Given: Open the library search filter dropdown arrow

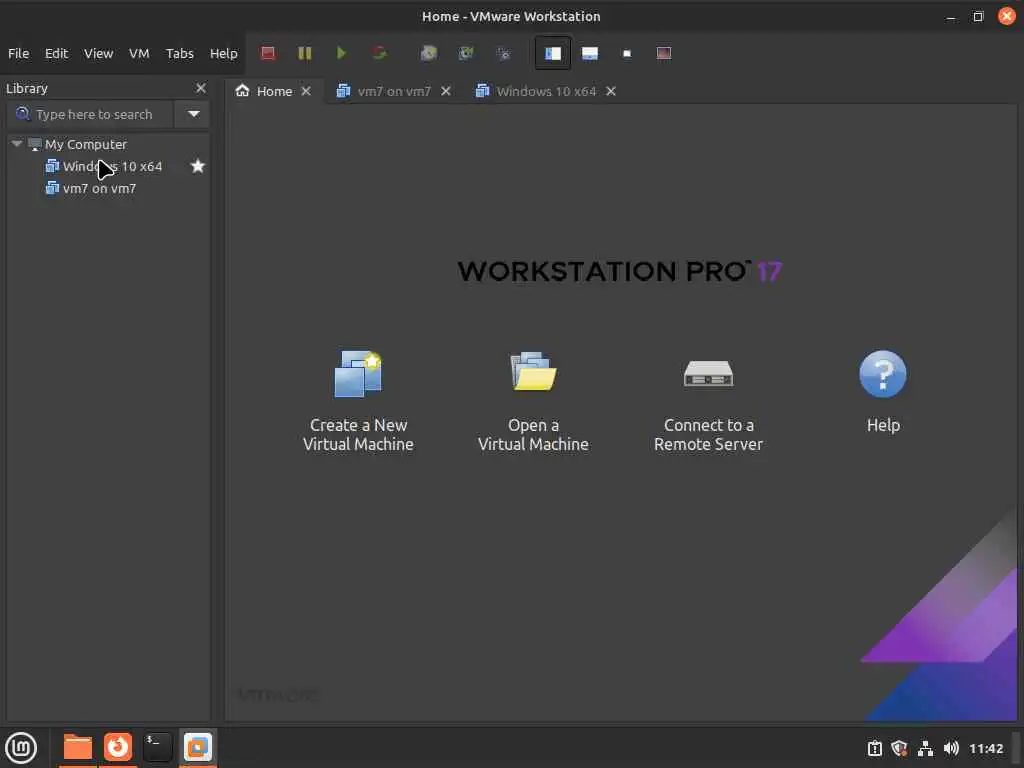Looking at the screenshot, I should coord(193,114).
